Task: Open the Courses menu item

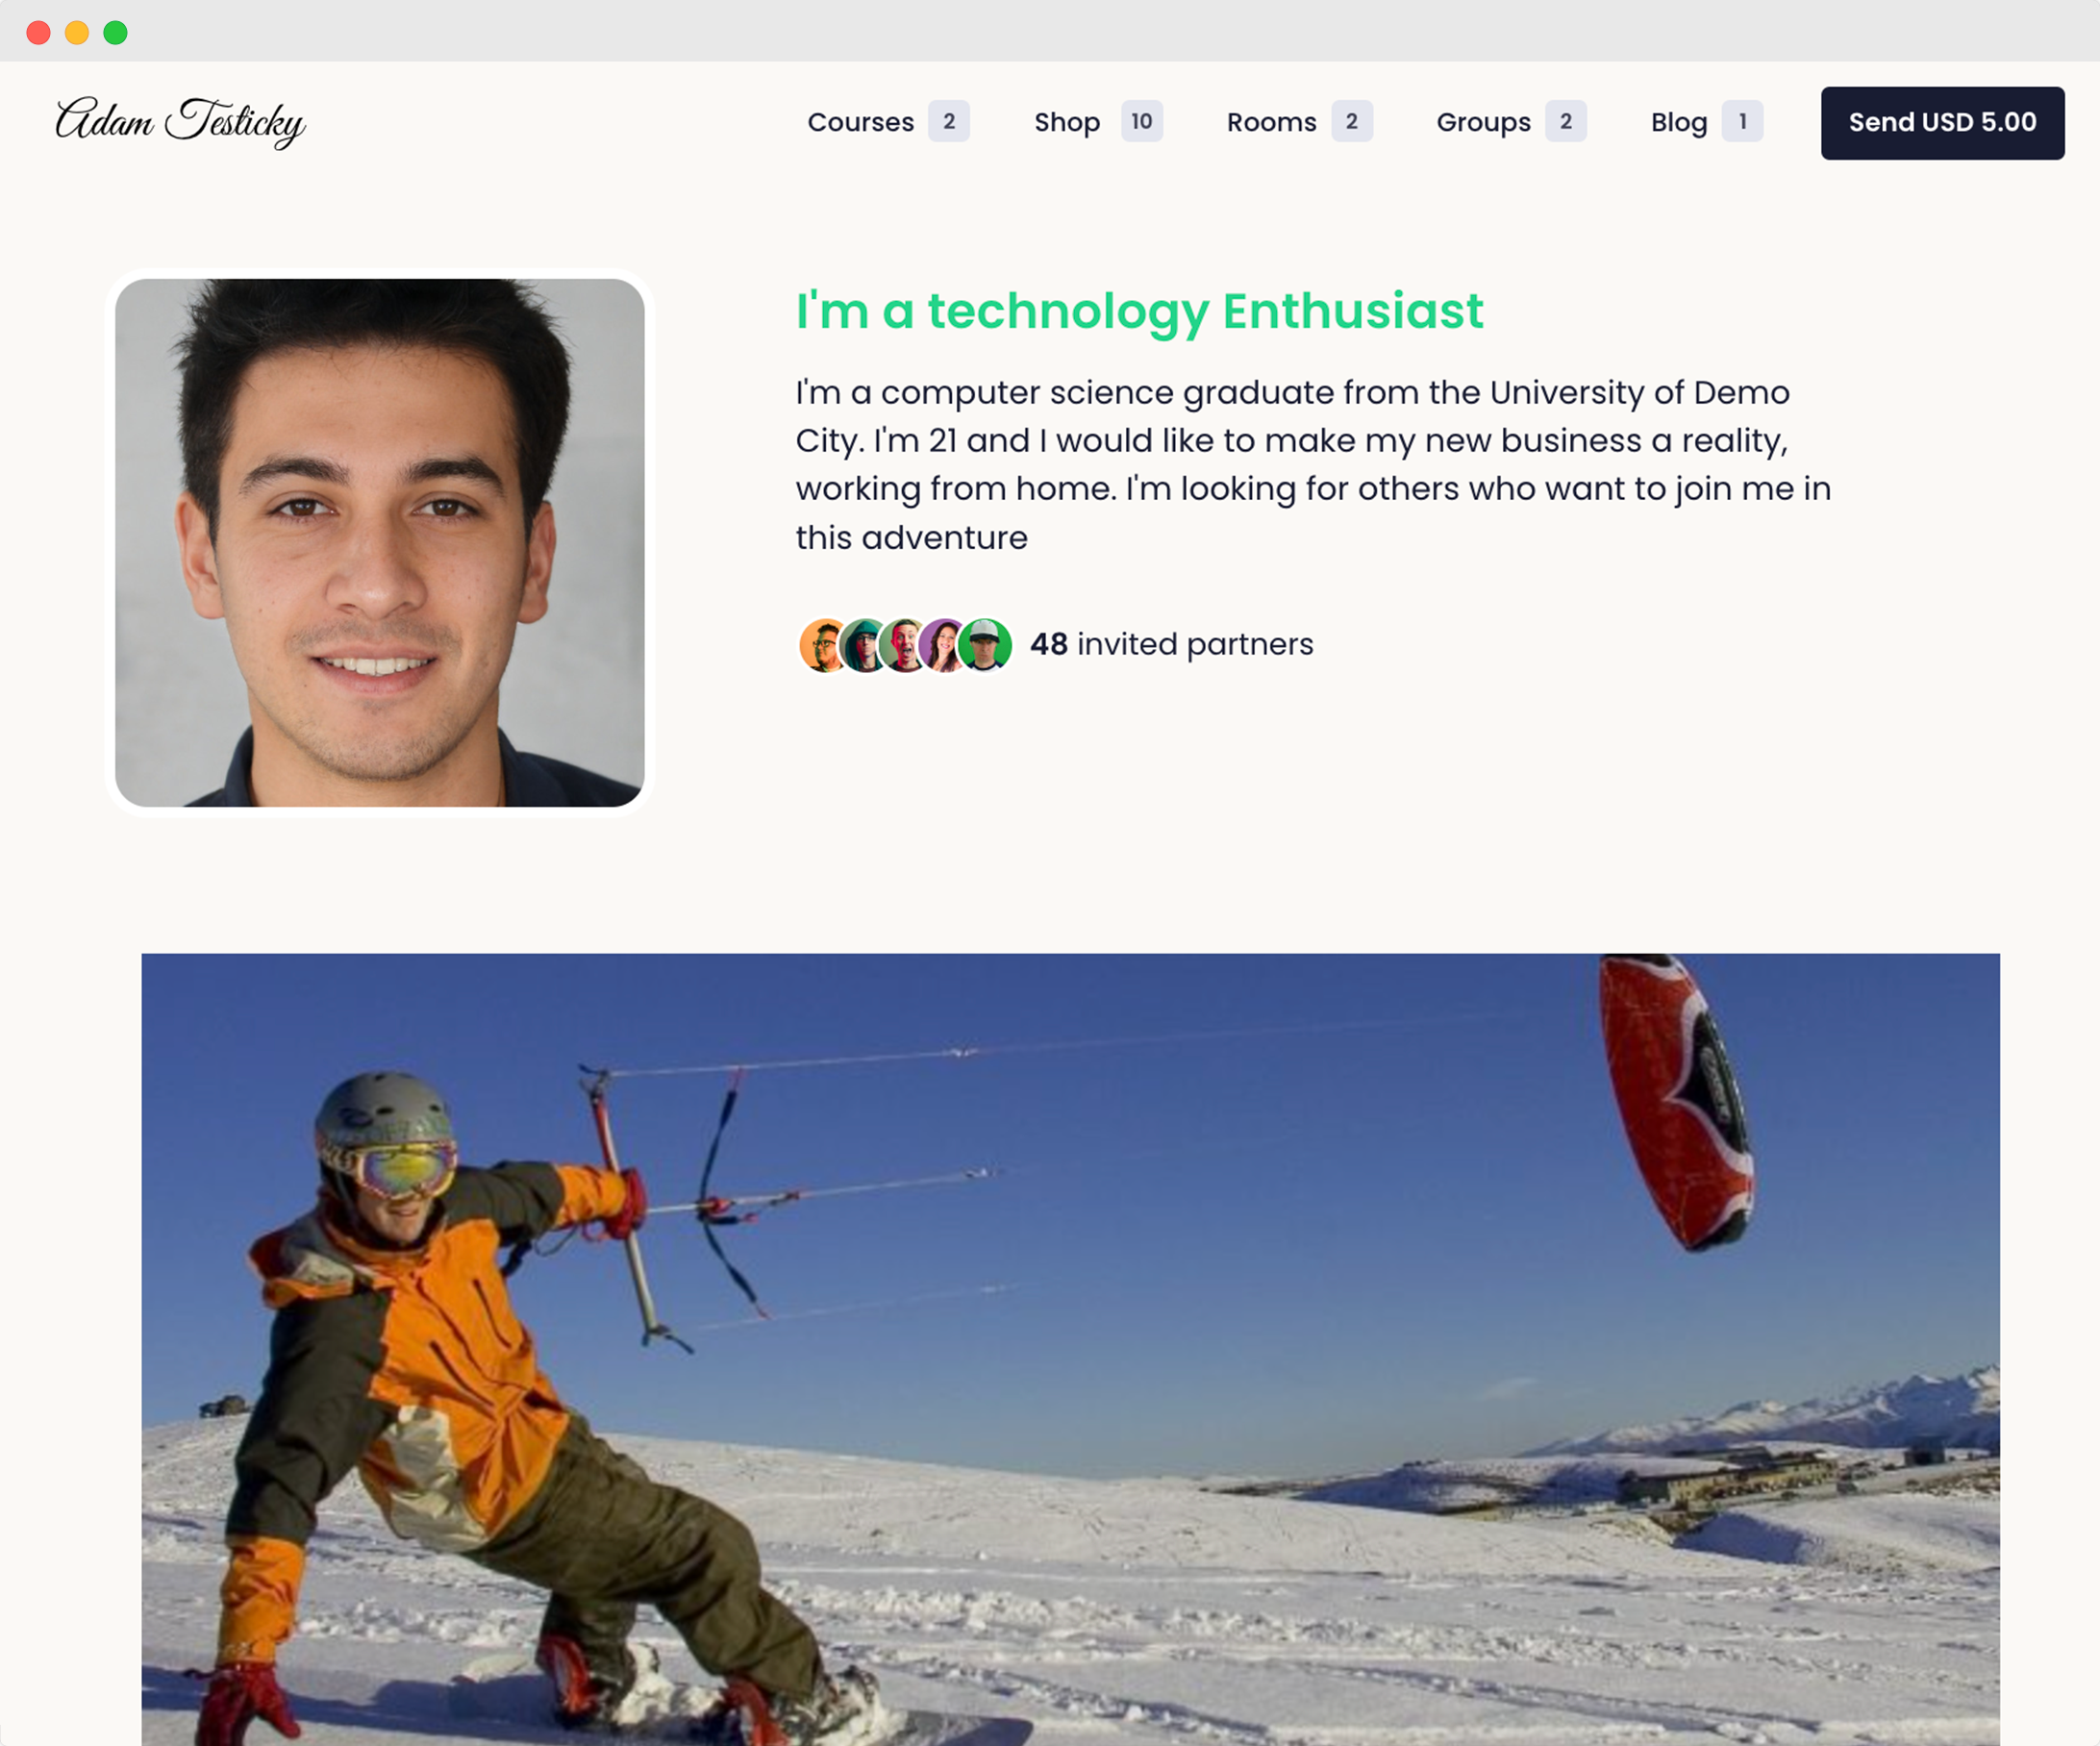Action: point(860,122)
